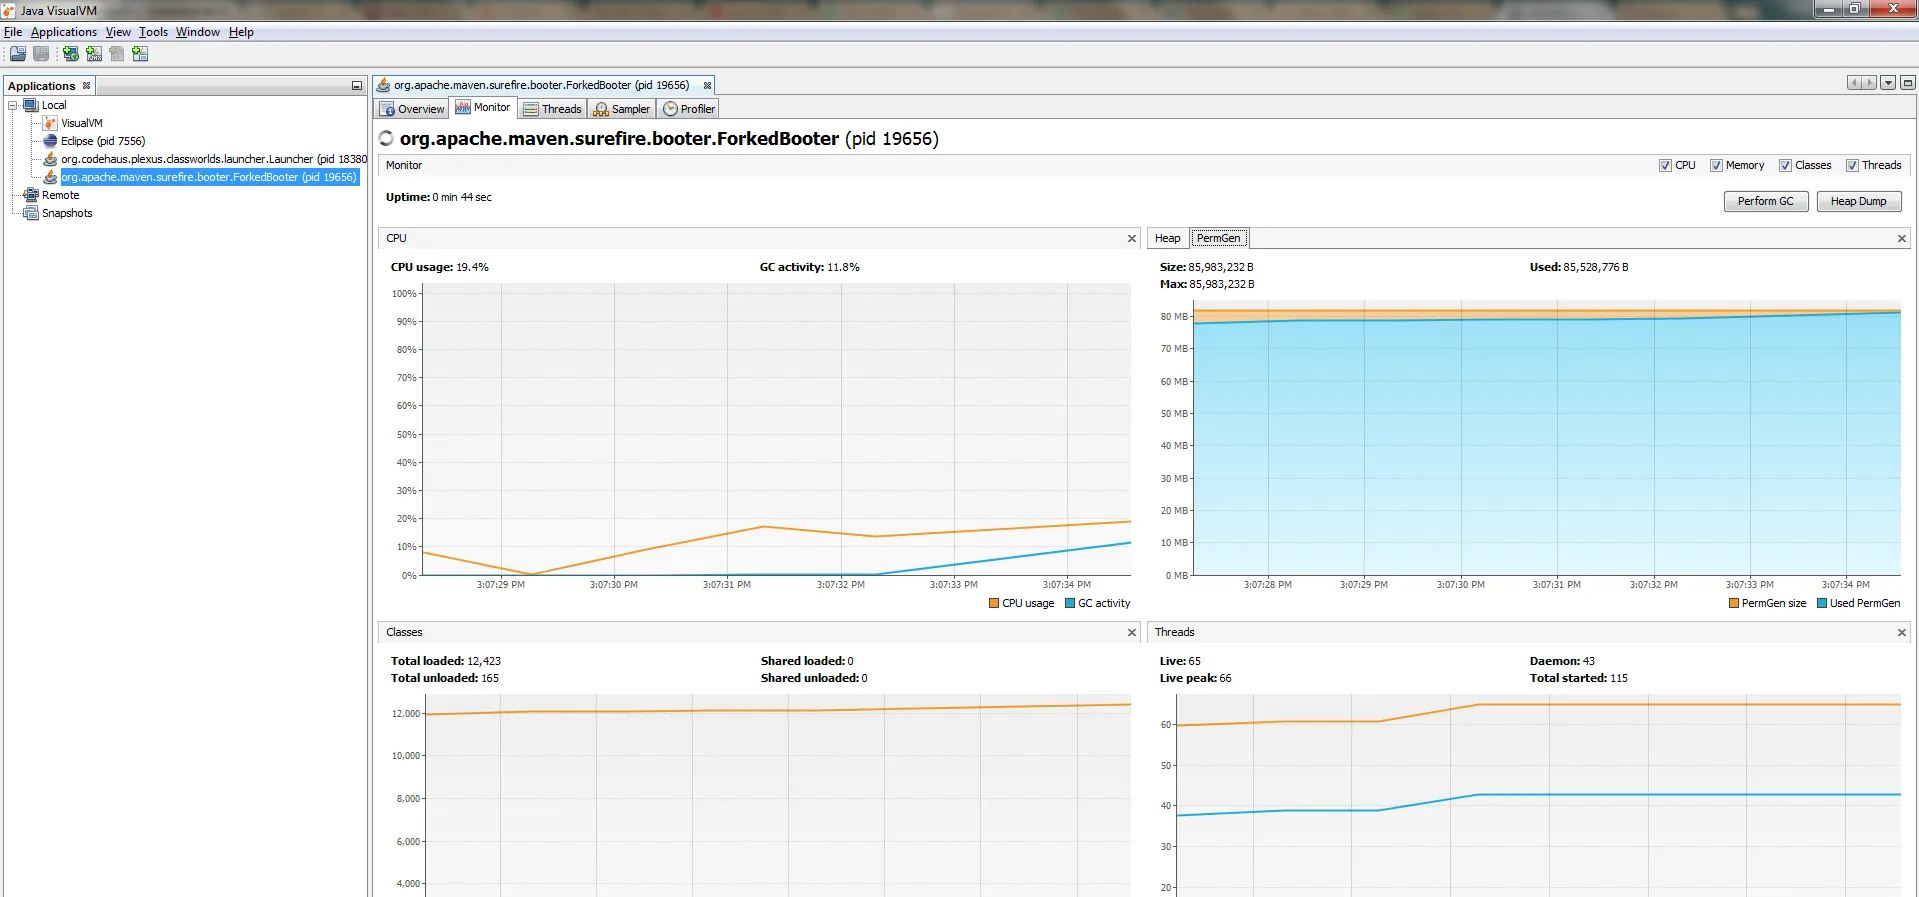Click the 'Live peak: 66' value
This screenshot has height=897, width=1919.
1195,679
